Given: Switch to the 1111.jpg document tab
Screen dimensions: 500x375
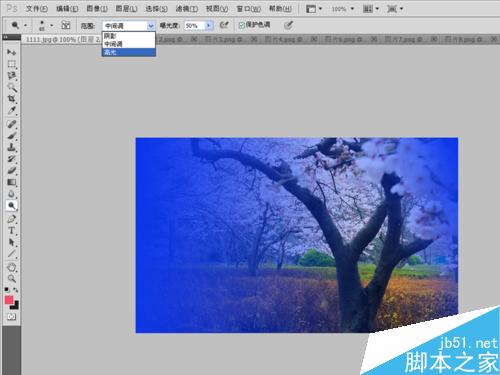Looking at the screenshot, I should [63, 39].
